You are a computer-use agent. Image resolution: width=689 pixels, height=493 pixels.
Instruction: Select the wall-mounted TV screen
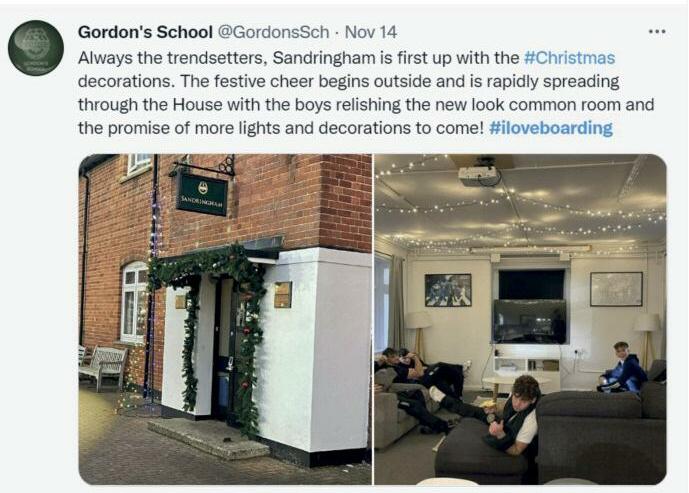(530, 321)
